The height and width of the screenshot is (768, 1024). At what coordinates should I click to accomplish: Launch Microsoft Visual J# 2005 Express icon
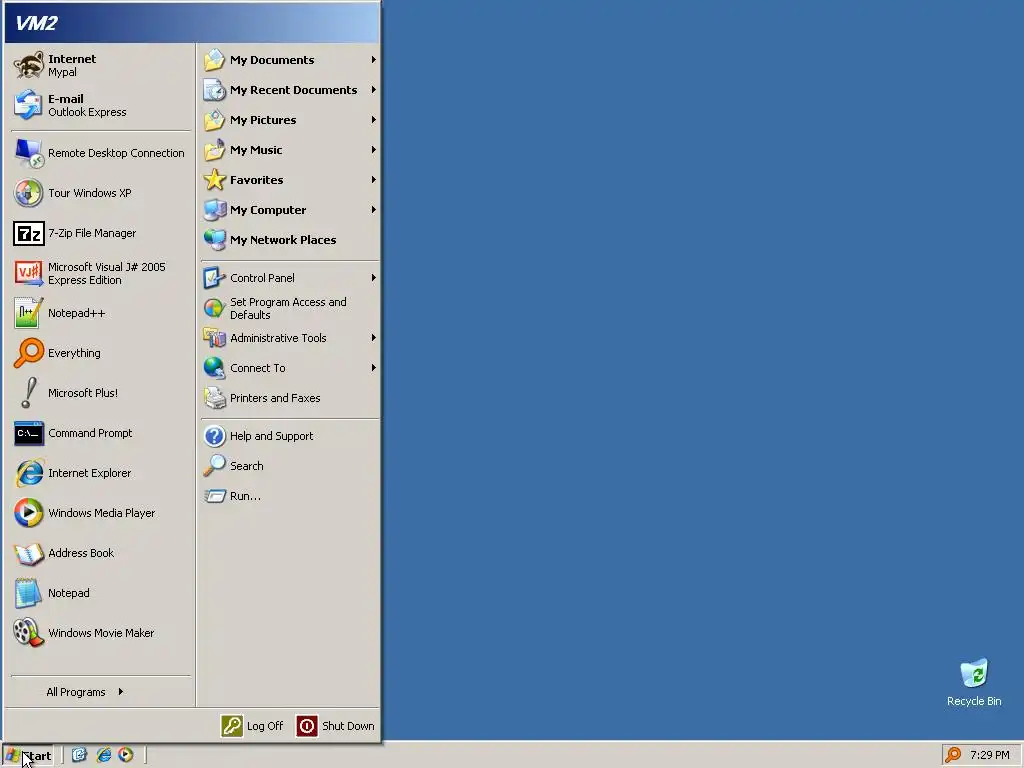[x=29, y=273]
